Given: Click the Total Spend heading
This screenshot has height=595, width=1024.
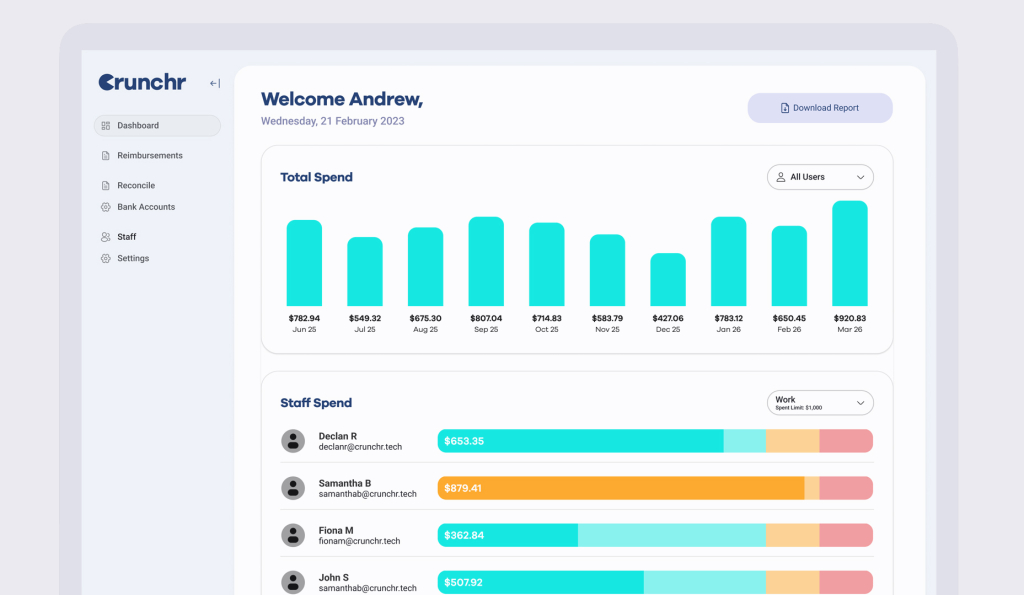Looking at the screenshot, I should [317, 177].
